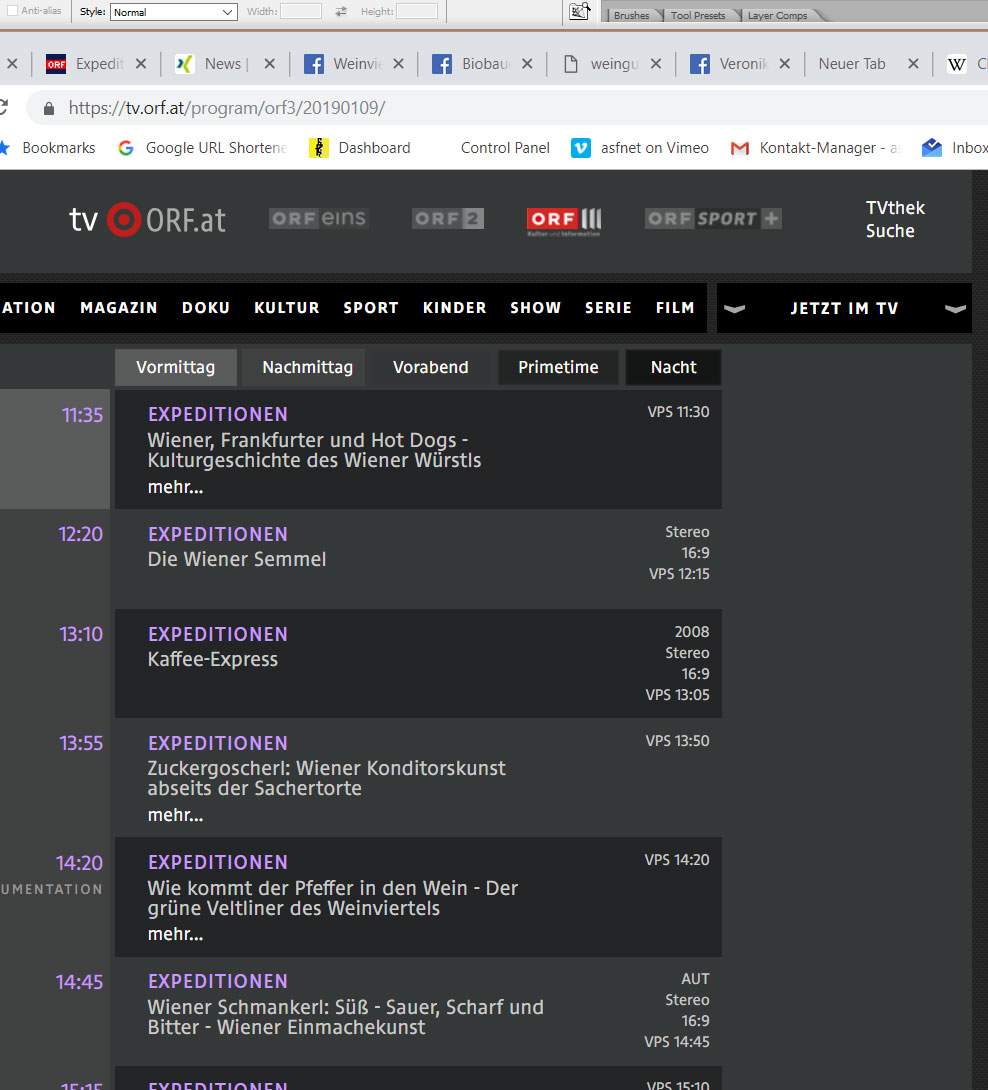Open the Die Wiener Semmel programme entry

(237, 559)
